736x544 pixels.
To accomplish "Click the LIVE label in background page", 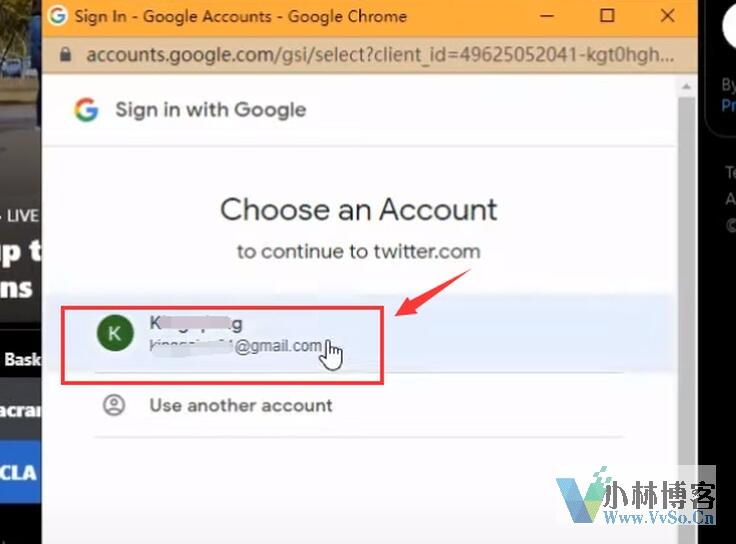I will 21,216.
